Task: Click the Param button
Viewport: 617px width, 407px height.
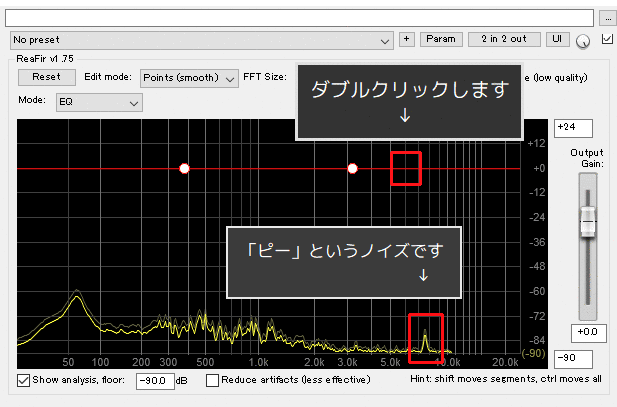Action: (x=440, y=39)
